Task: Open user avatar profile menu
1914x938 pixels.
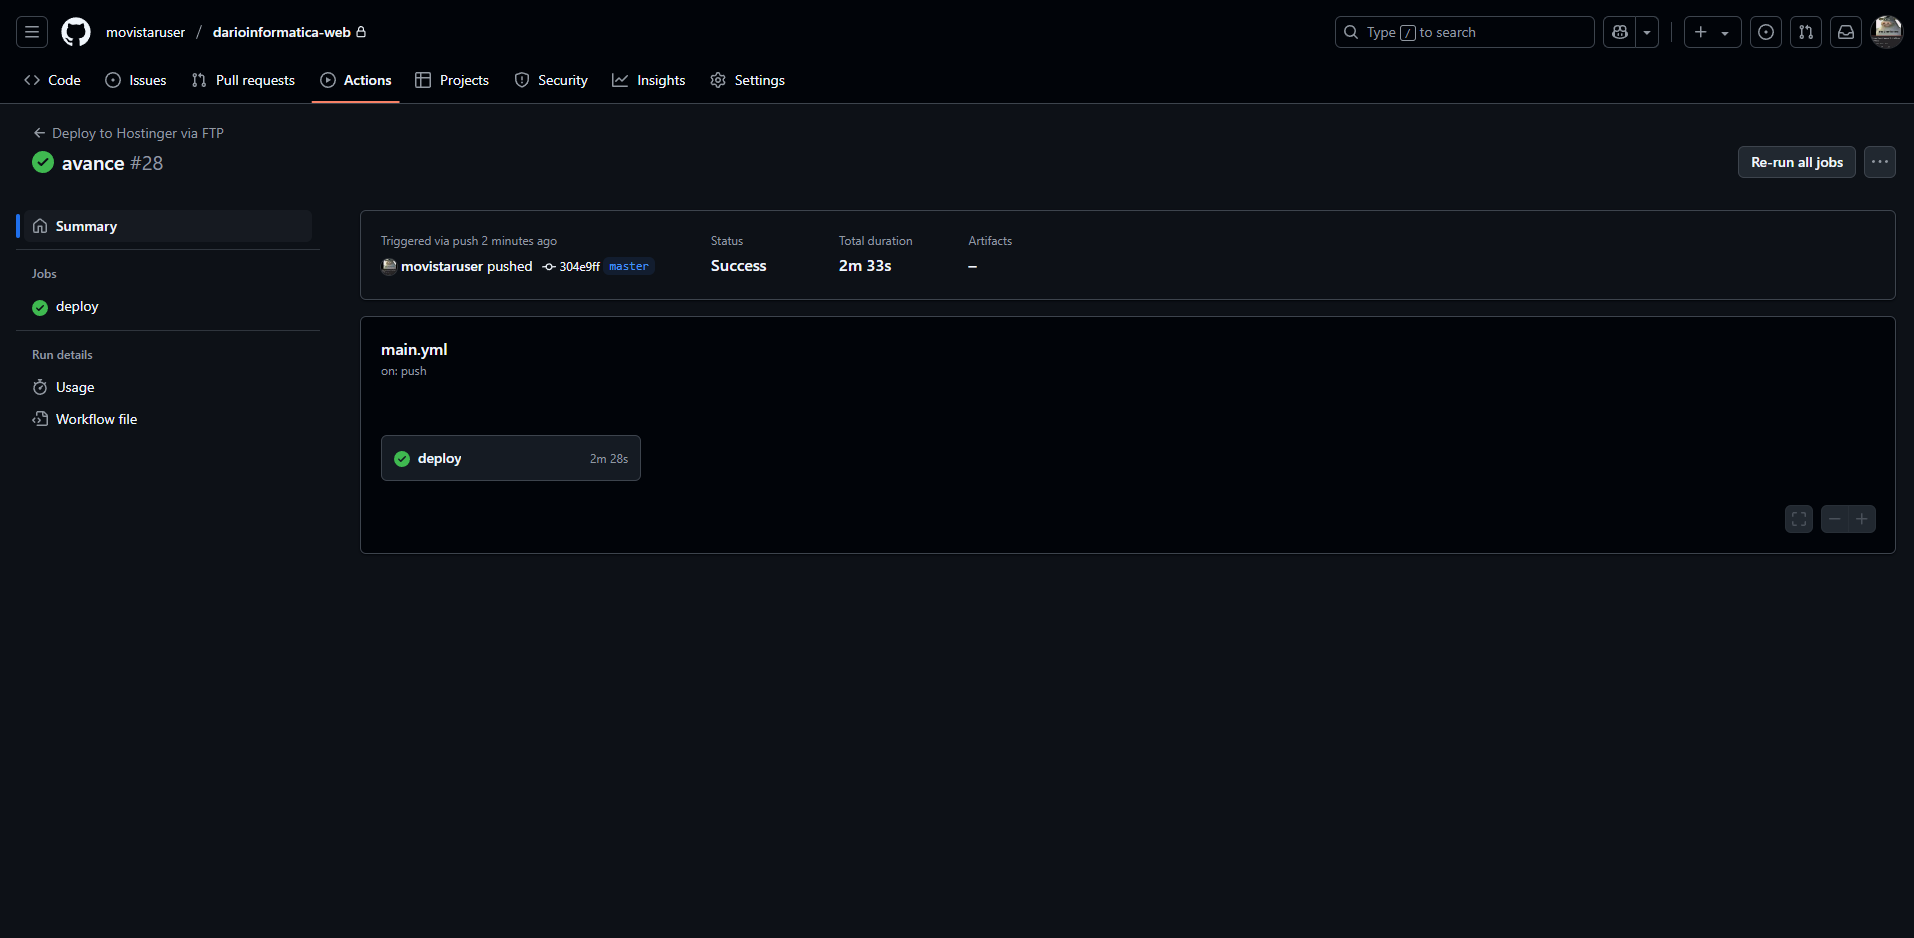Action: click(1886, 32)
